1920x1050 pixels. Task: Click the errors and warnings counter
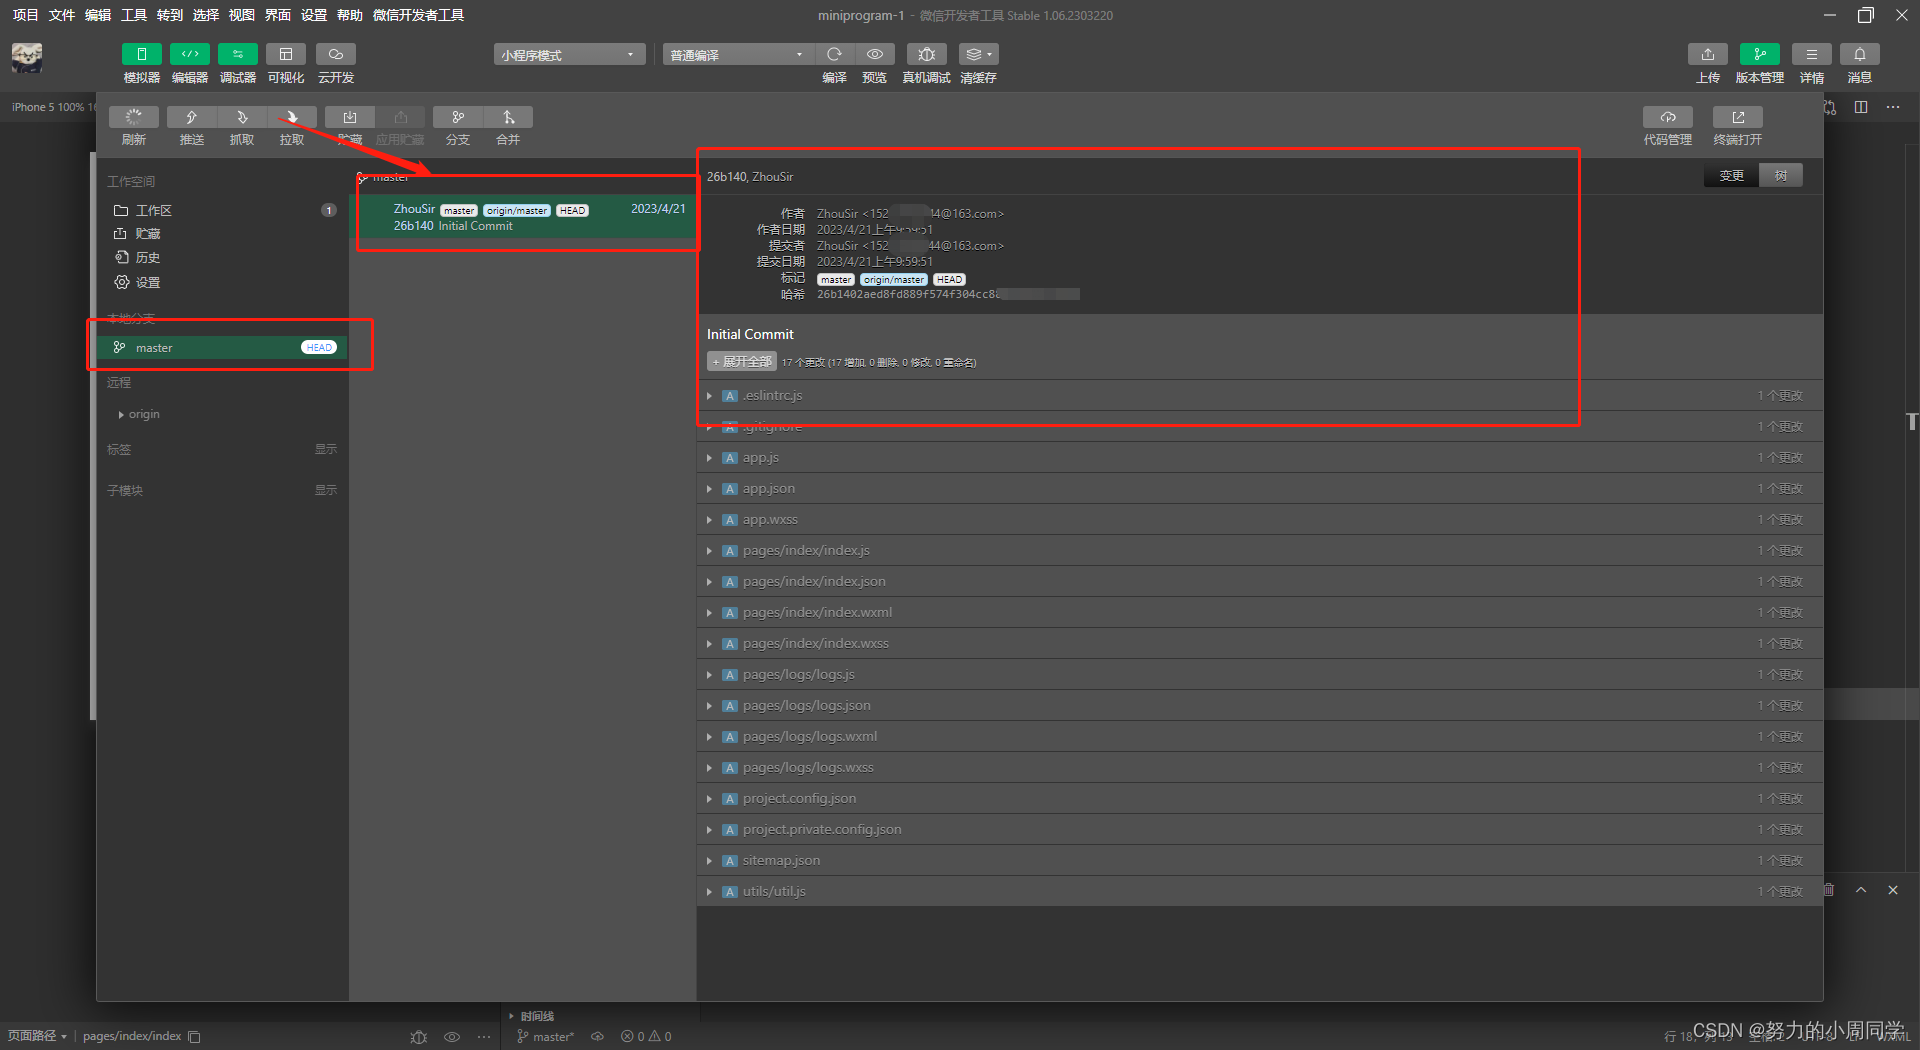646,1037
